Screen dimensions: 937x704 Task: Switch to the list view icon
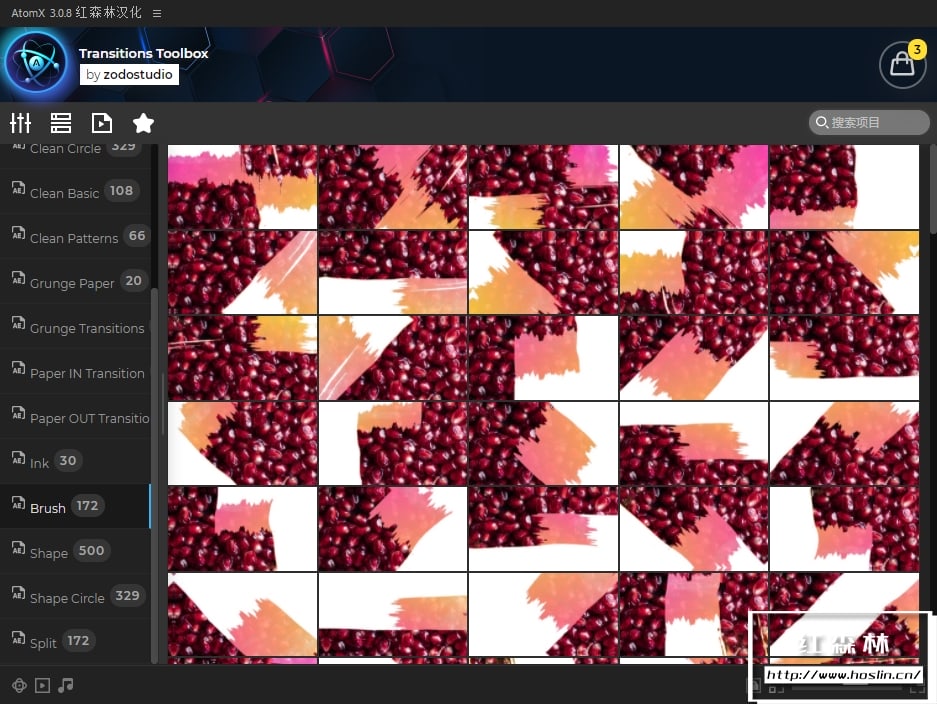pos(61,123)
